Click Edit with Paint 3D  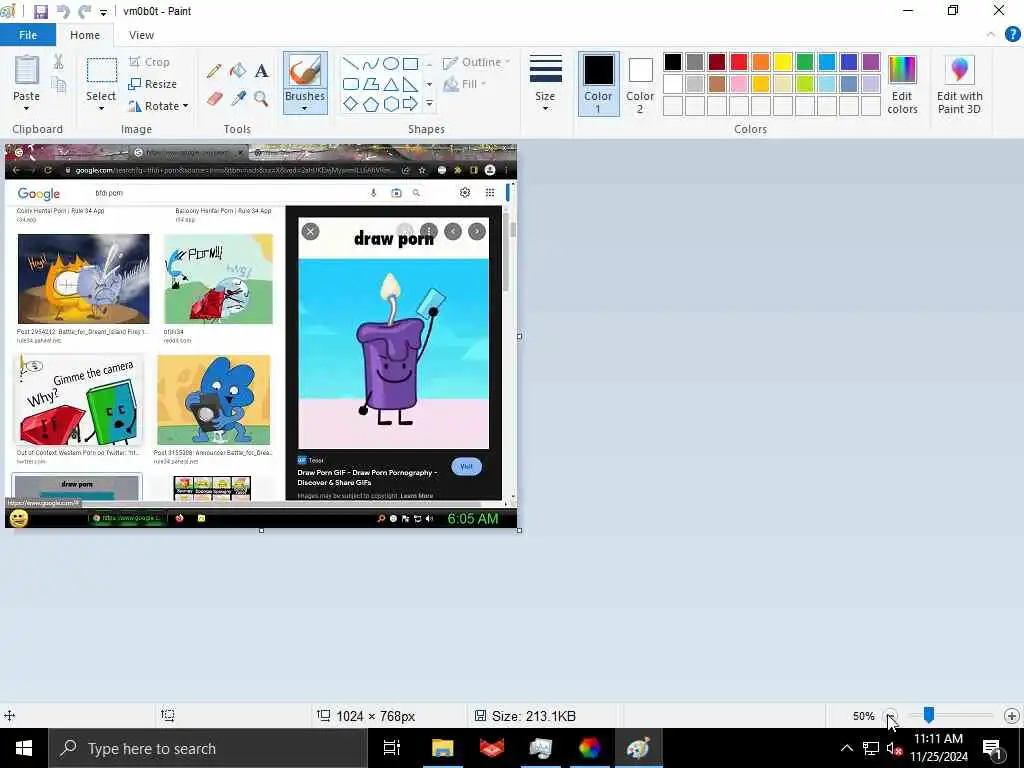[x=959, y=84]
